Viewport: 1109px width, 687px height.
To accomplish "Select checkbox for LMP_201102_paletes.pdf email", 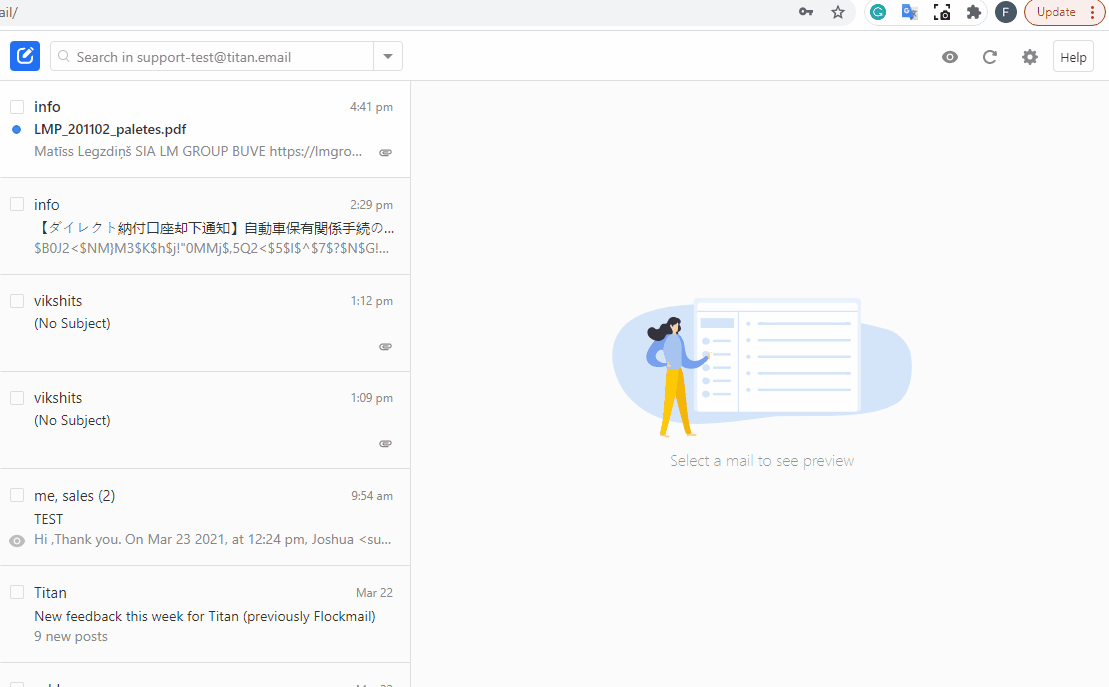I will (x=17, y=107).
